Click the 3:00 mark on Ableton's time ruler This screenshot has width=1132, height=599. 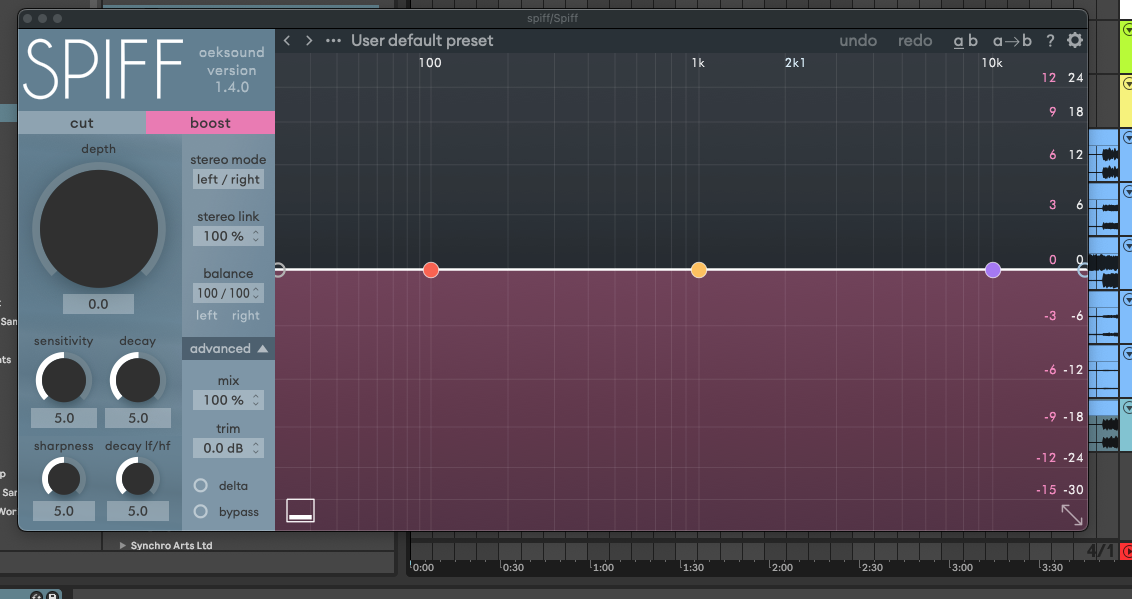click(x=962, y=567)
